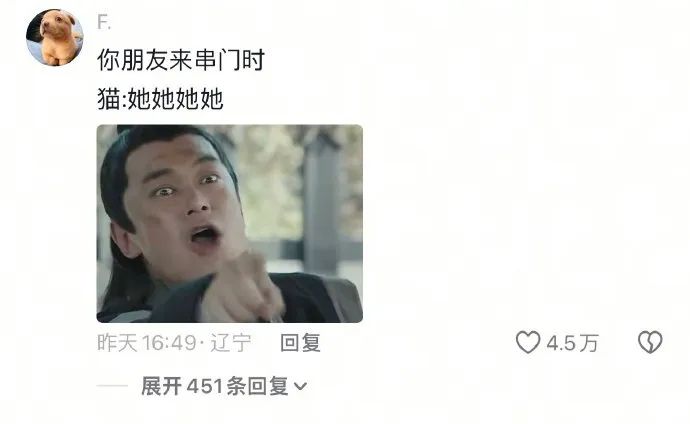The width and height of the screenshot is (690, 424).
Task: Click the 4.5万 like count
Action: click(573, 343)
